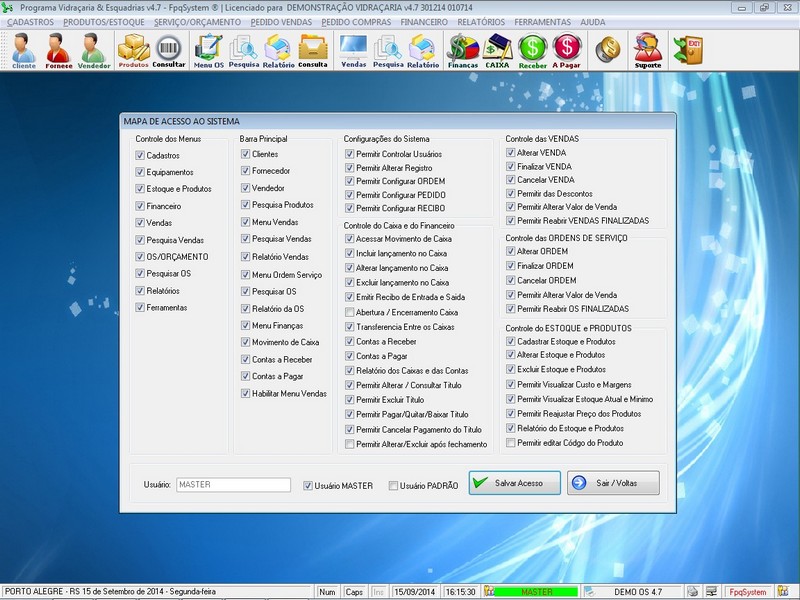This screenshot has width=800, height=600.
Task: Click the Fornece supplier toolbar icon
Action: coord(58,49)
